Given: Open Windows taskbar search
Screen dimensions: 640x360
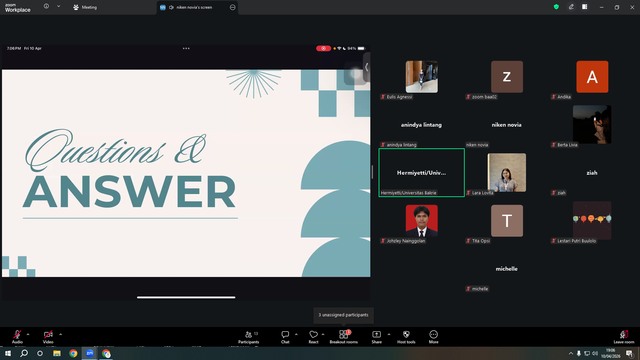Looking at the screenshot, I should [x=24, y=353].
